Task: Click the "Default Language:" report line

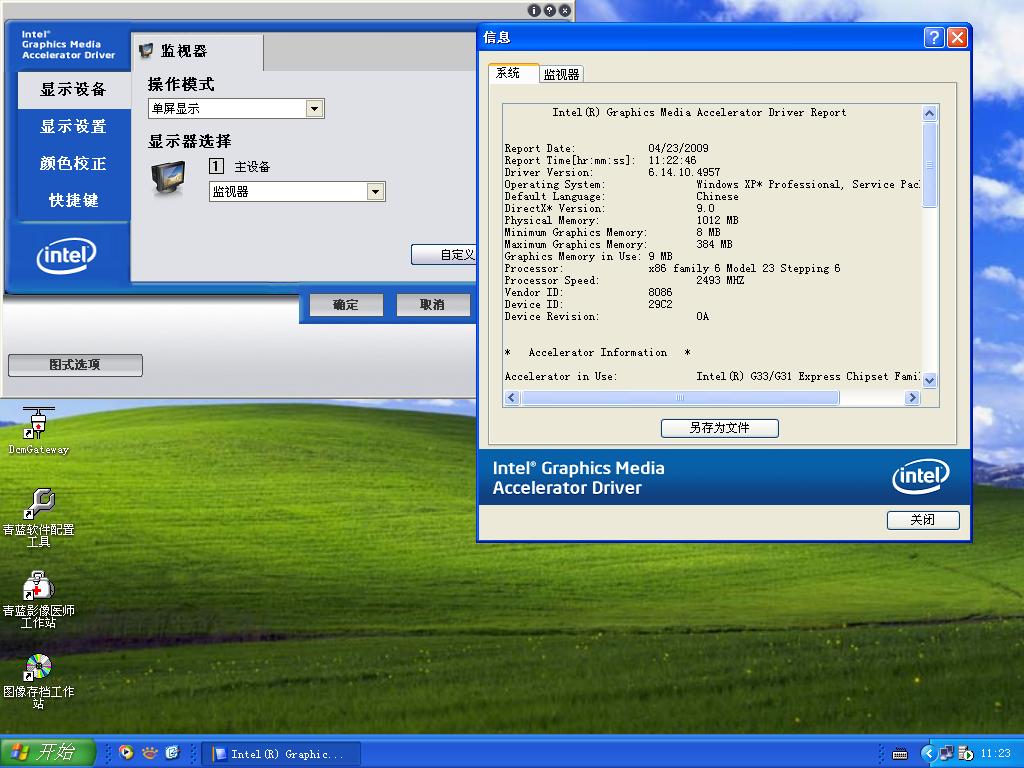Action: click(x=621, y=196)
